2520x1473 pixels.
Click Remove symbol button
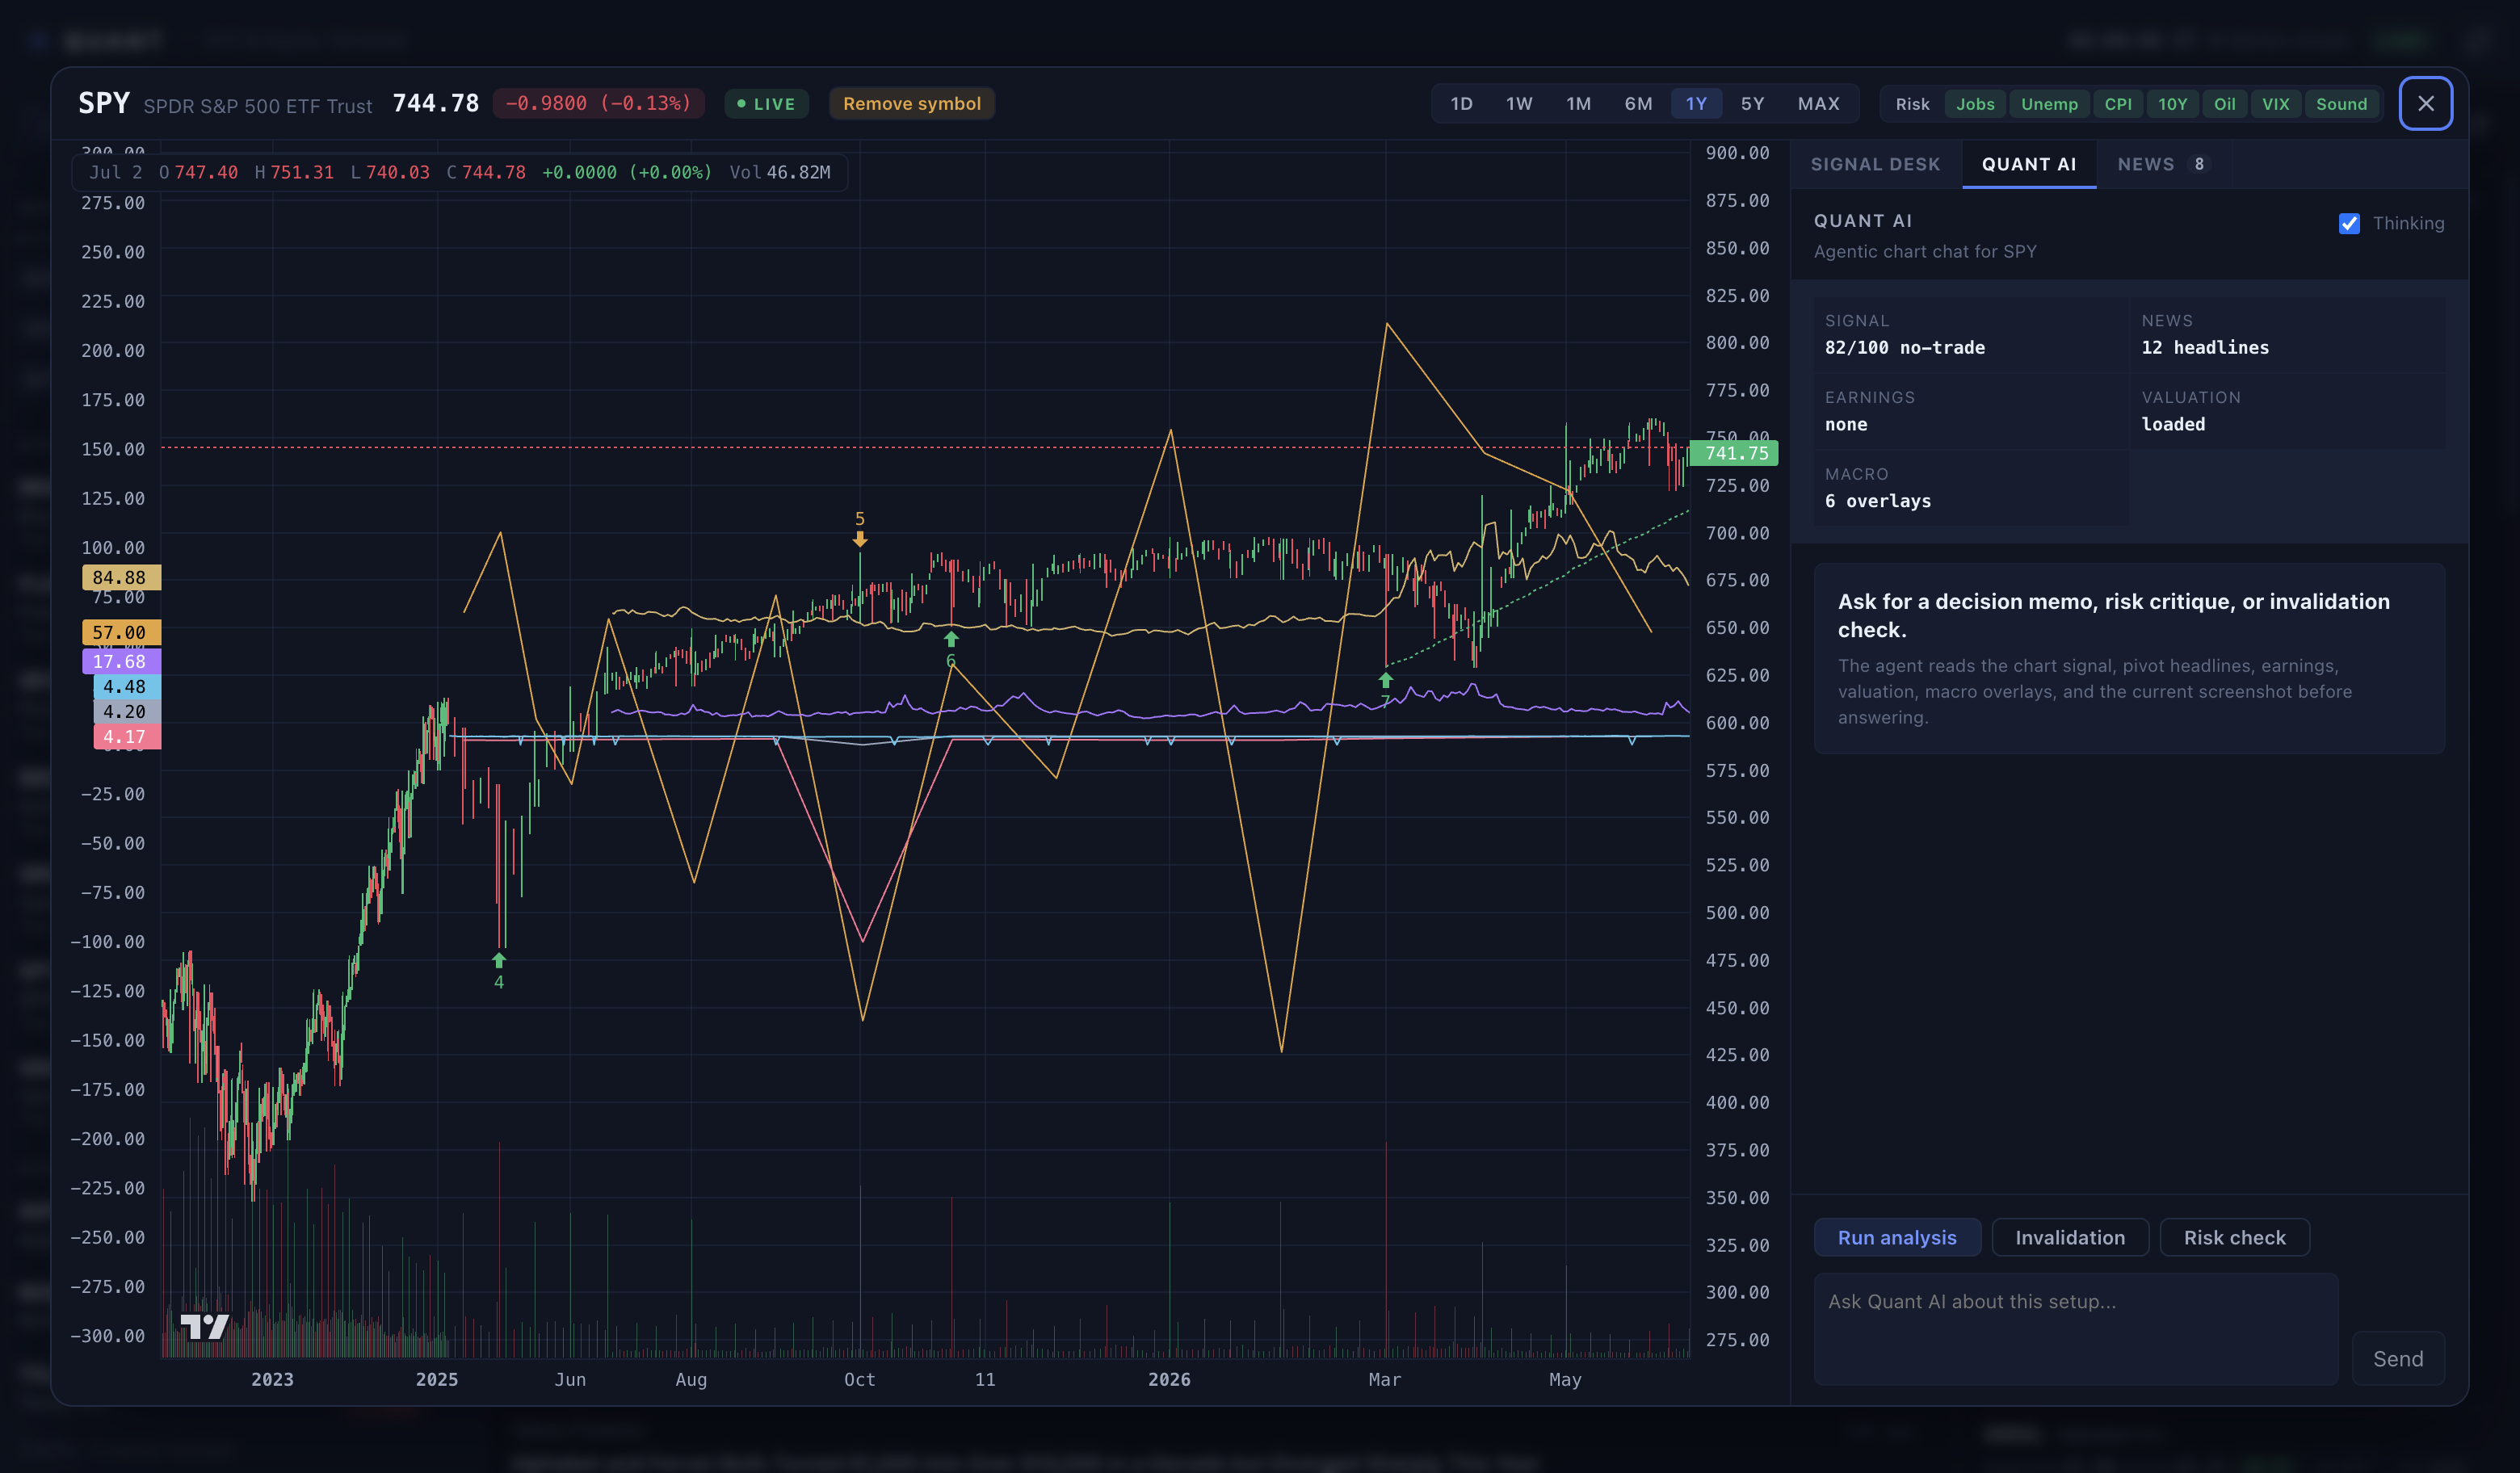(911, 104)
